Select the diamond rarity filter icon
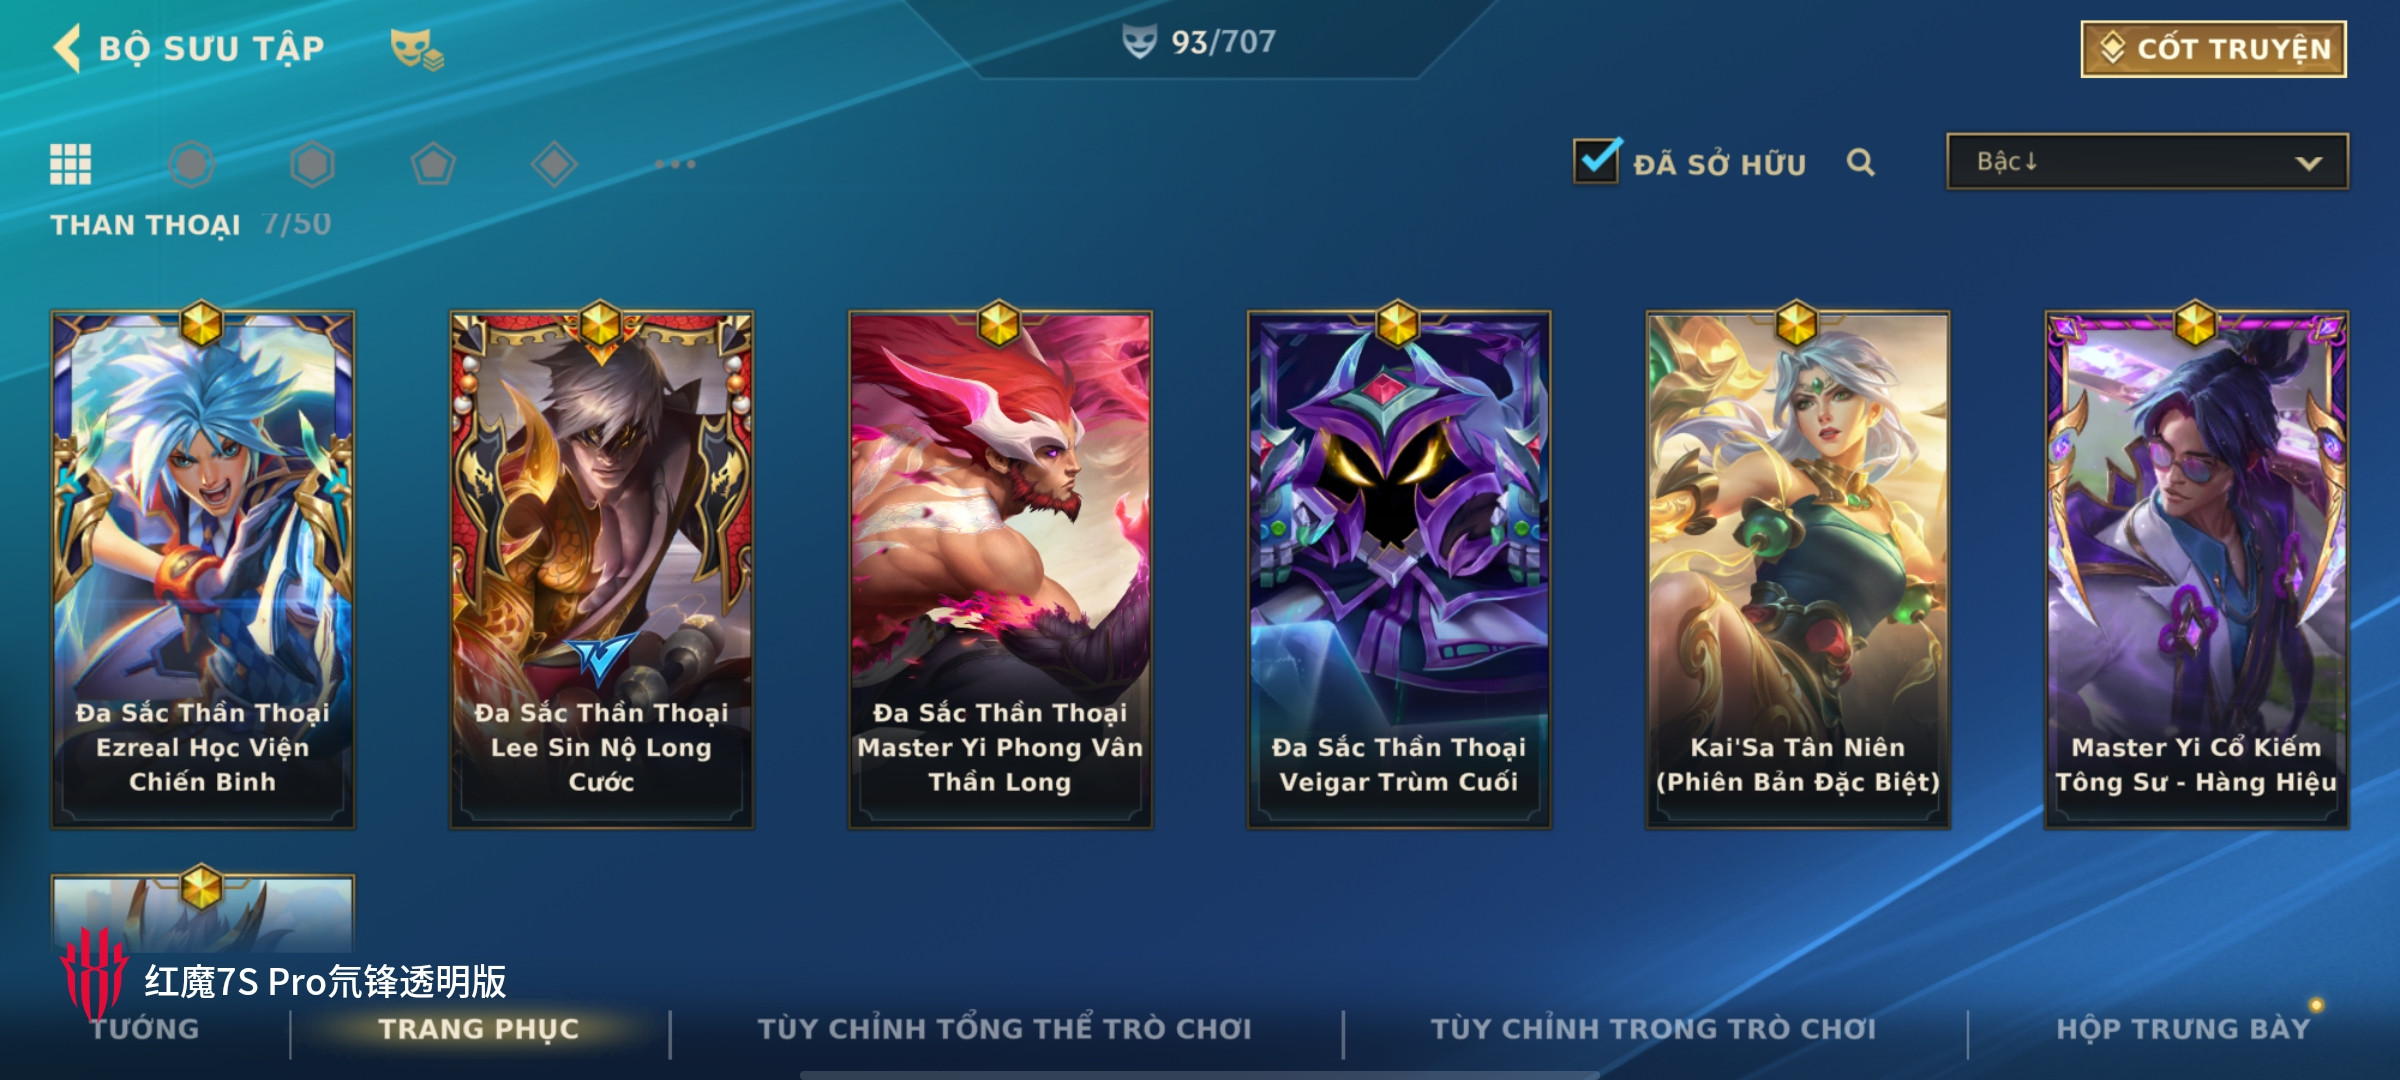Screen dimensions: 2400x1080 (x=554, y=164)
